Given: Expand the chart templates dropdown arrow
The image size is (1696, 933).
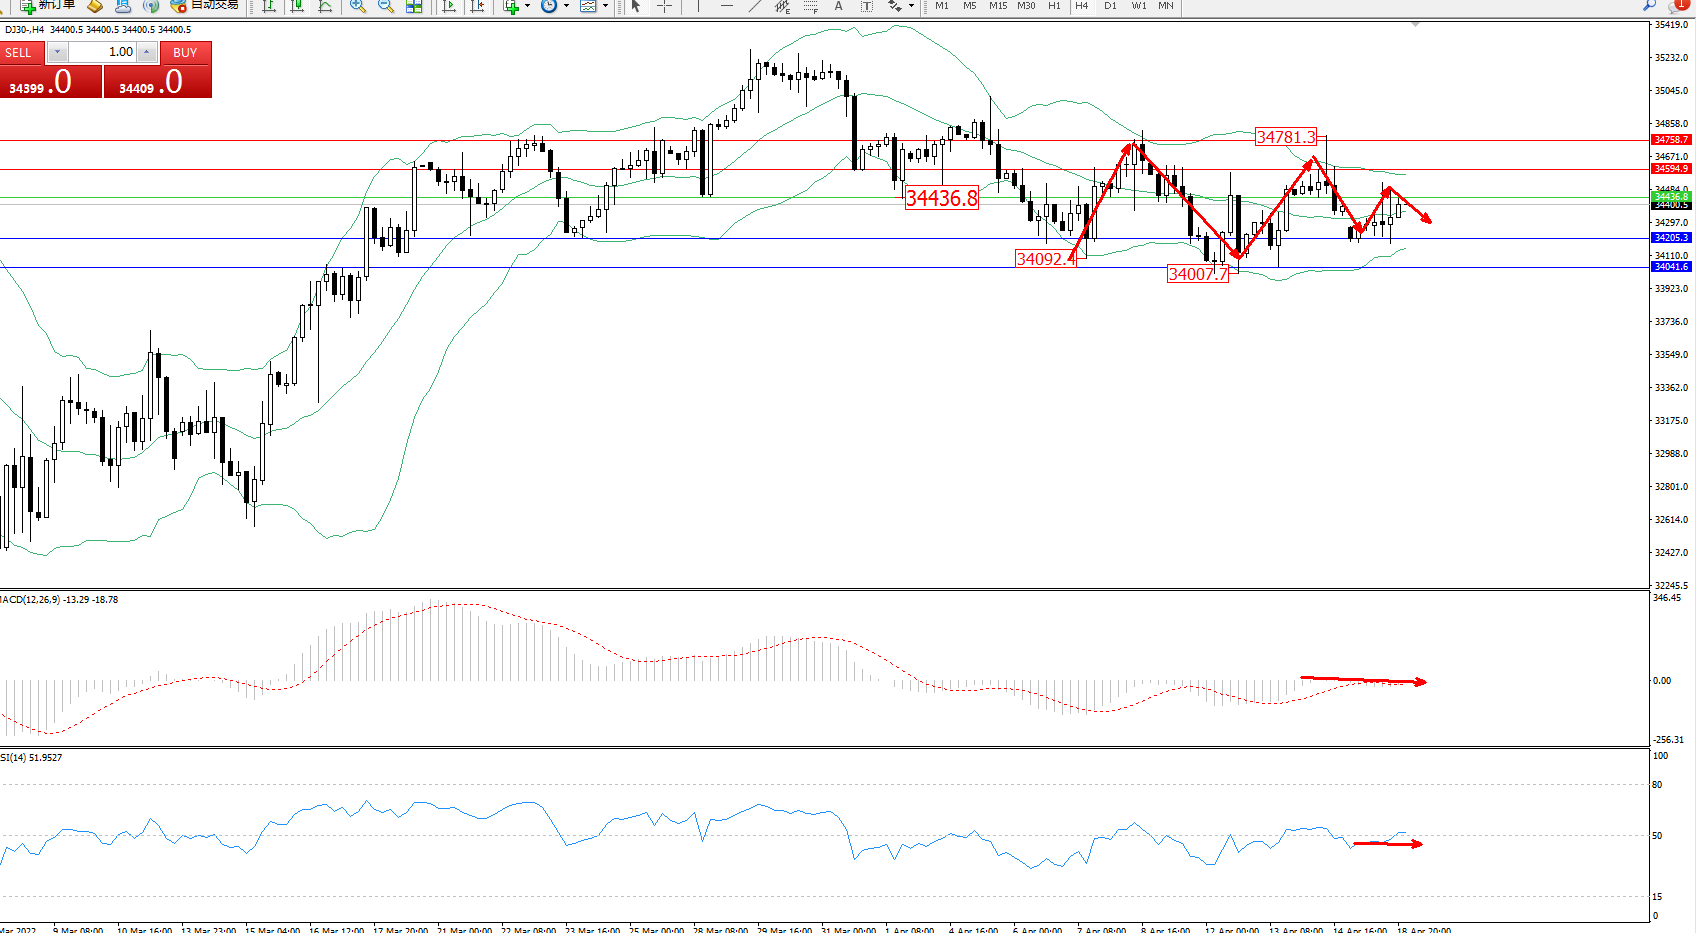Looking at the screenshot, I should pos(605,6).
